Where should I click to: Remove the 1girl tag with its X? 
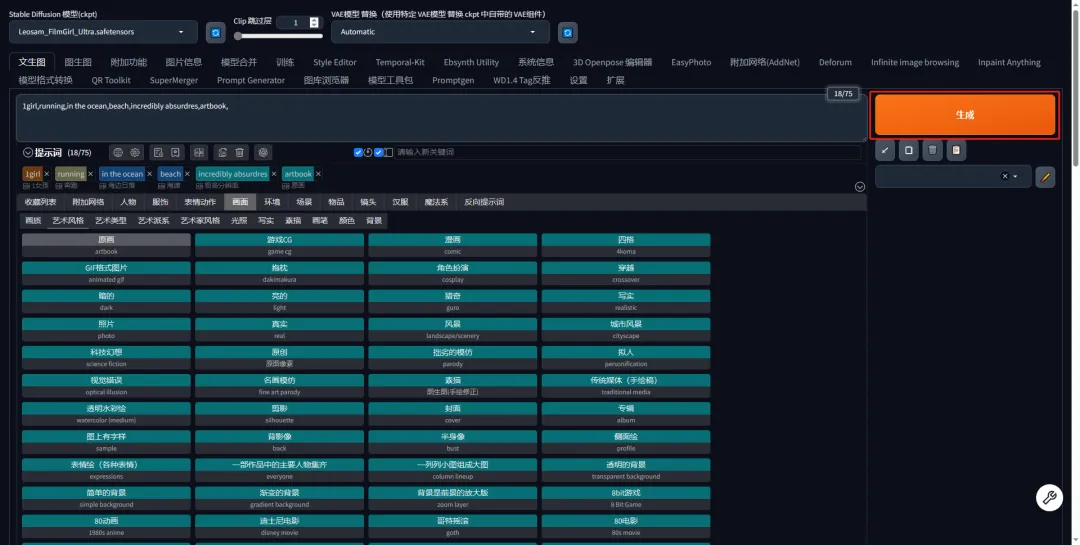pyautogui.click(x=47, y=174)
